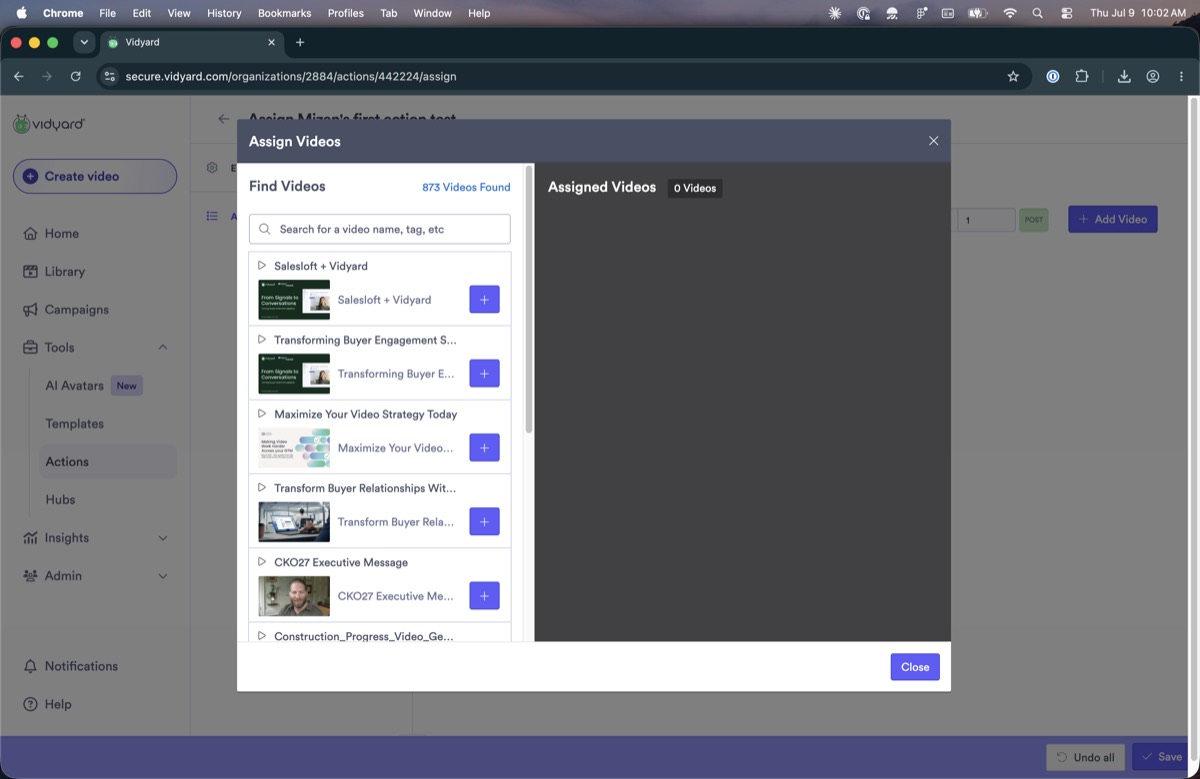Bookmark this page with the star icon

pos(1013,76)
